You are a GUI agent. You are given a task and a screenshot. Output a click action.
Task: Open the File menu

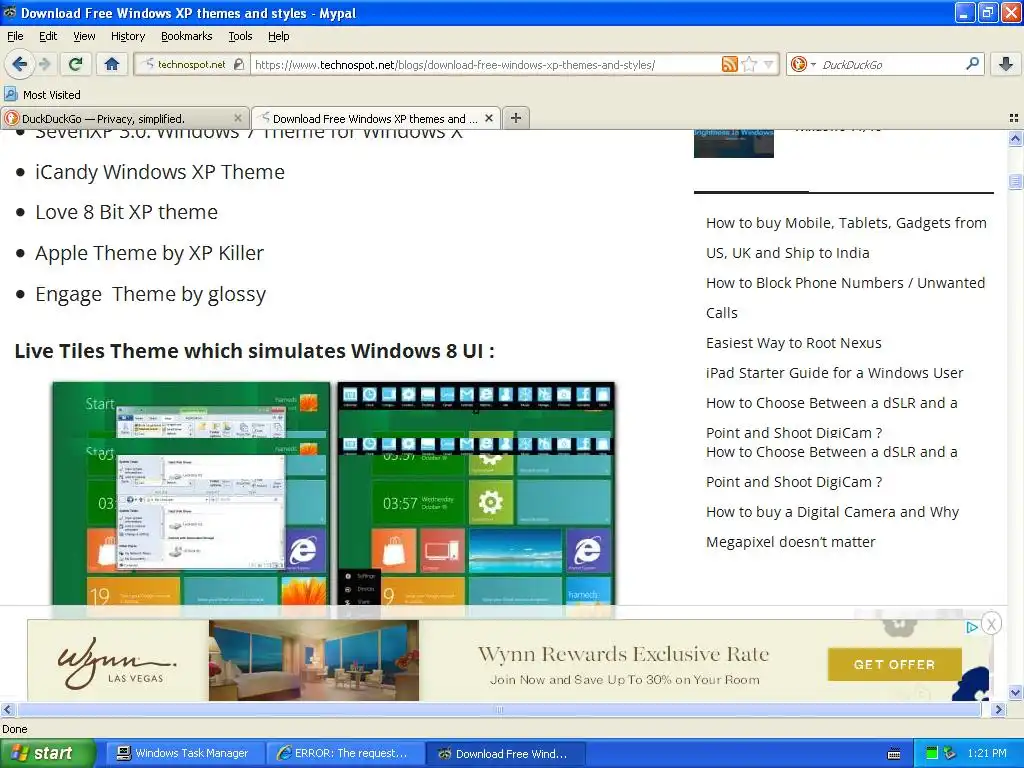pos(15,36)
